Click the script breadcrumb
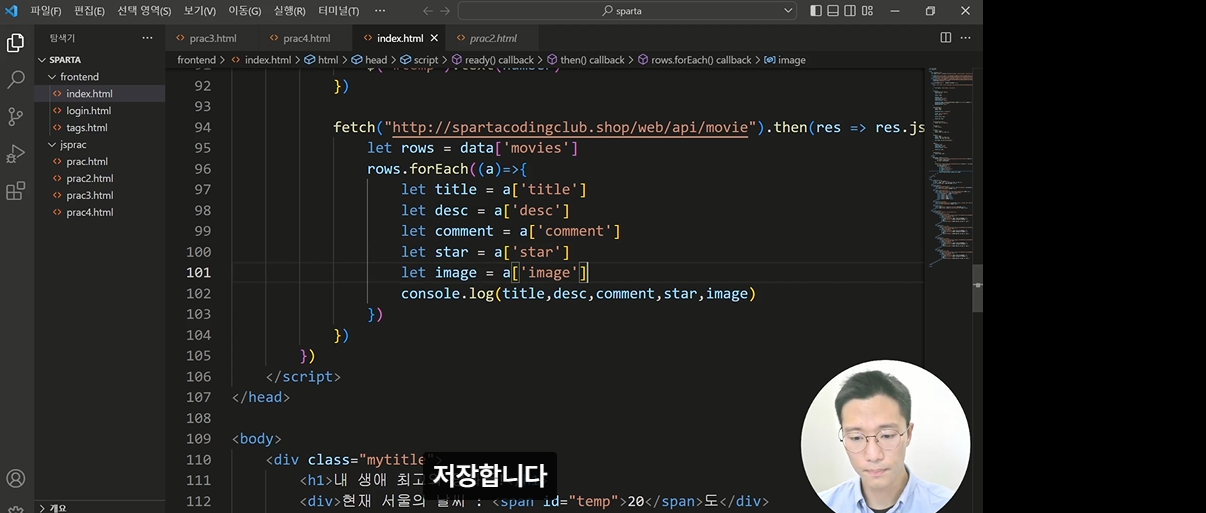 [x=420, y=60]
